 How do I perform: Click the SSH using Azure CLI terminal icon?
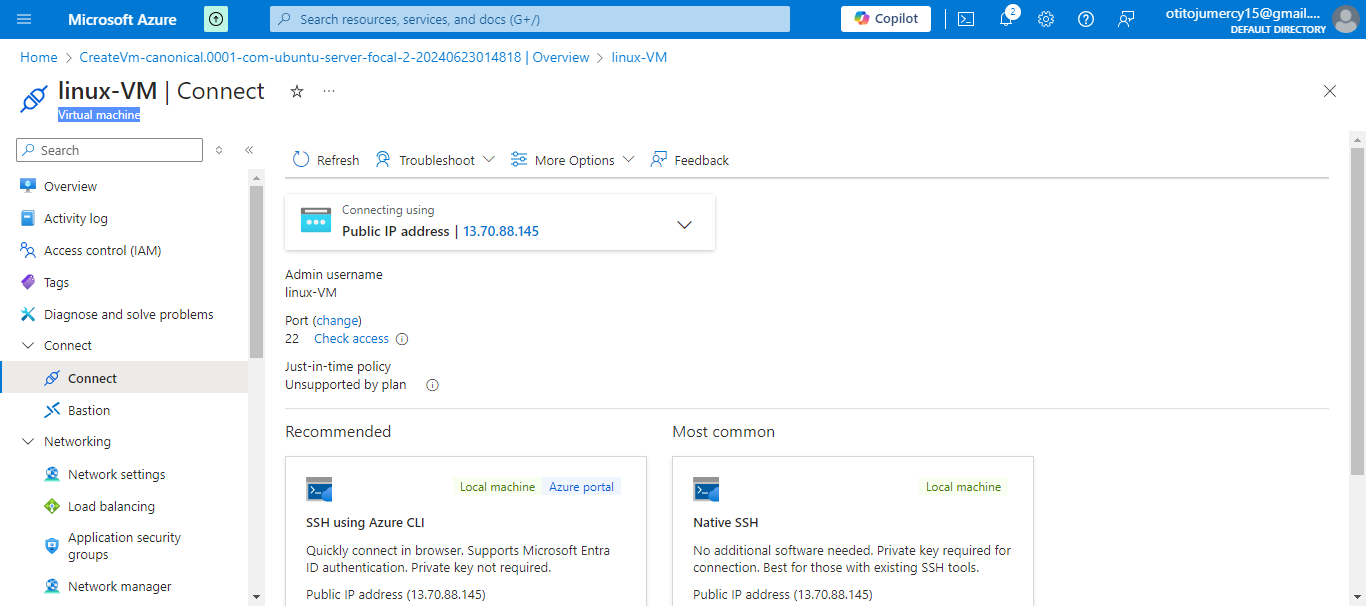(319, 489)
